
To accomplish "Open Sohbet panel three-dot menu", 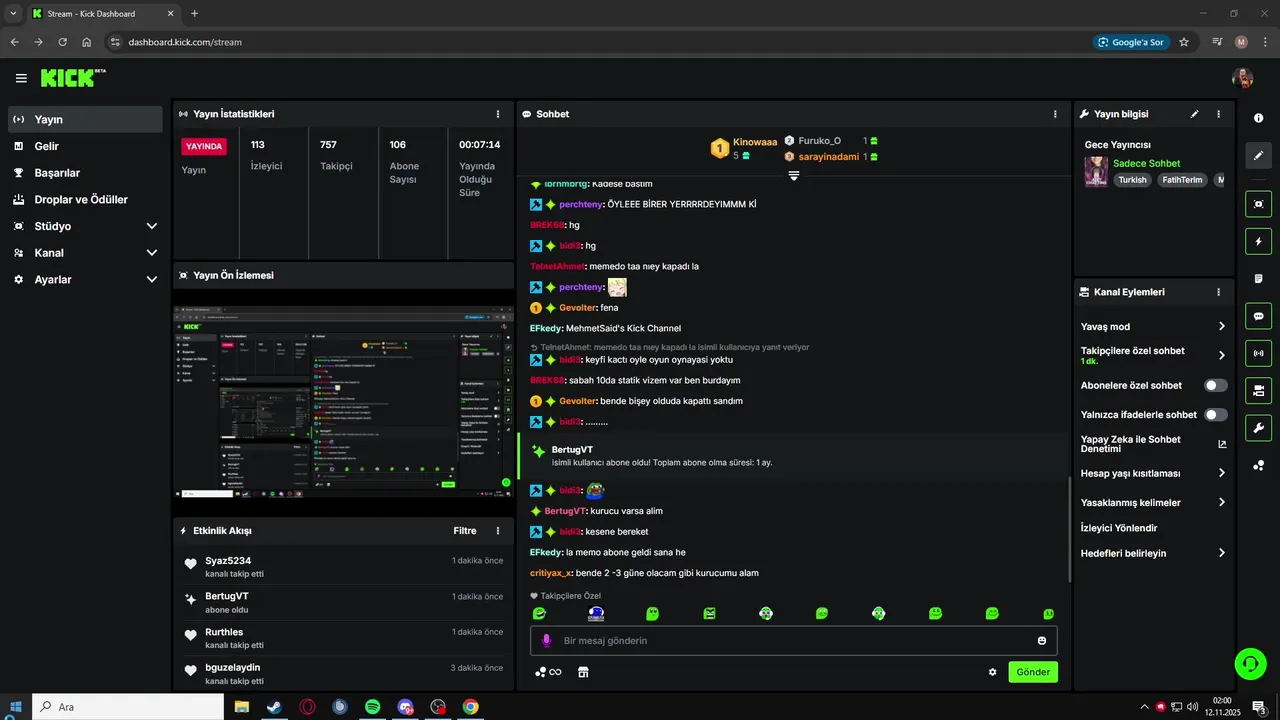I will (1055, 114).
